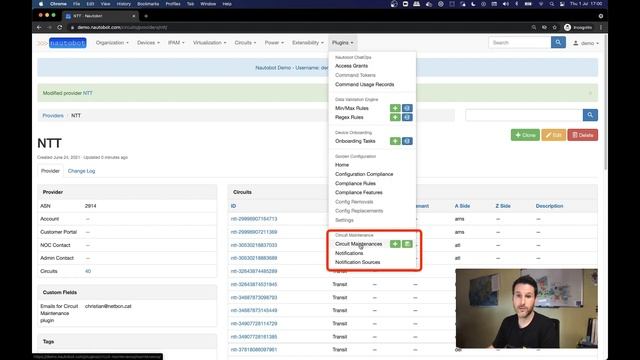Bookmark the page with the star icon
This screenshot has height=360, width=640.
pos(554,27)
